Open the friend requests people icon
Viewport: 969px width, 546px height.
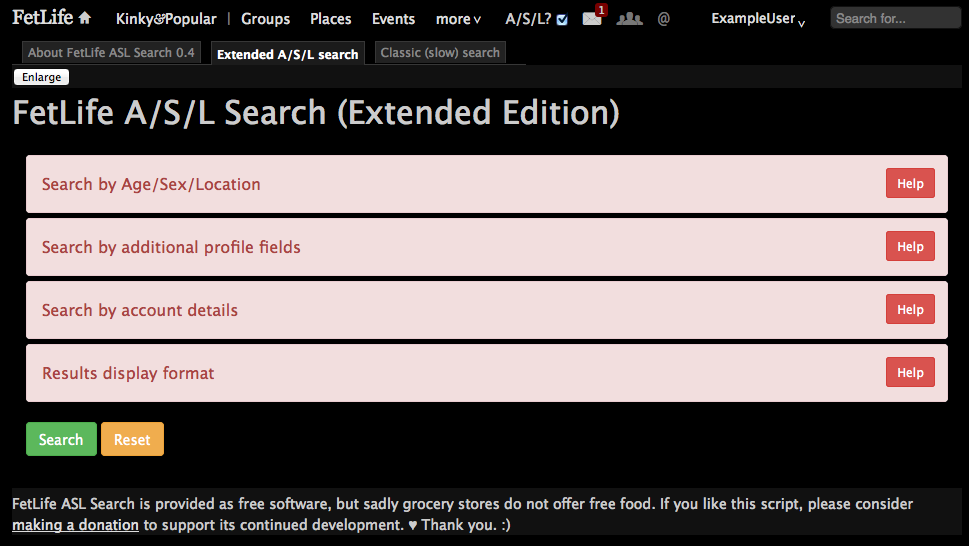tap(629, 19)
